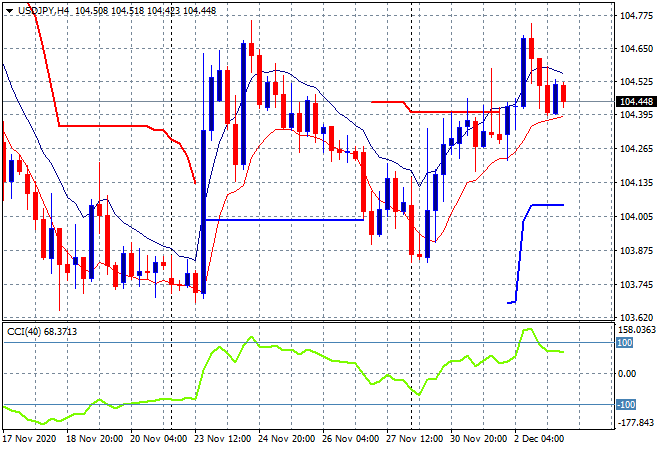Click the 20 Nov 04:00 time label
Image resolution: width=660 pixels, height=450 pixels.
point(159,439)
